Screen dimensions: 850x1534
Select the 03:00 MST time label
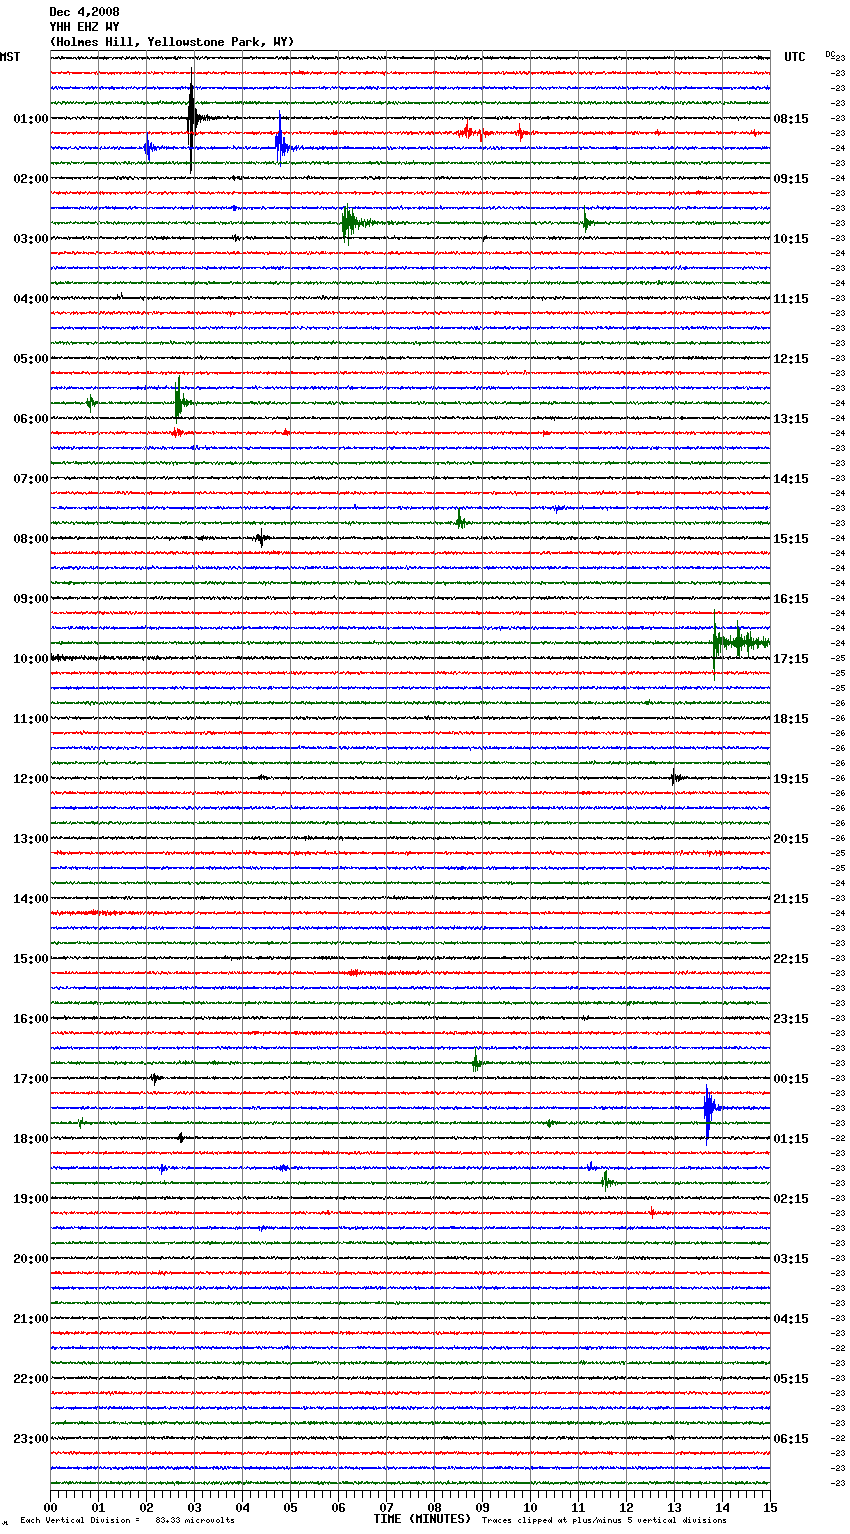[x=31, y=239]
